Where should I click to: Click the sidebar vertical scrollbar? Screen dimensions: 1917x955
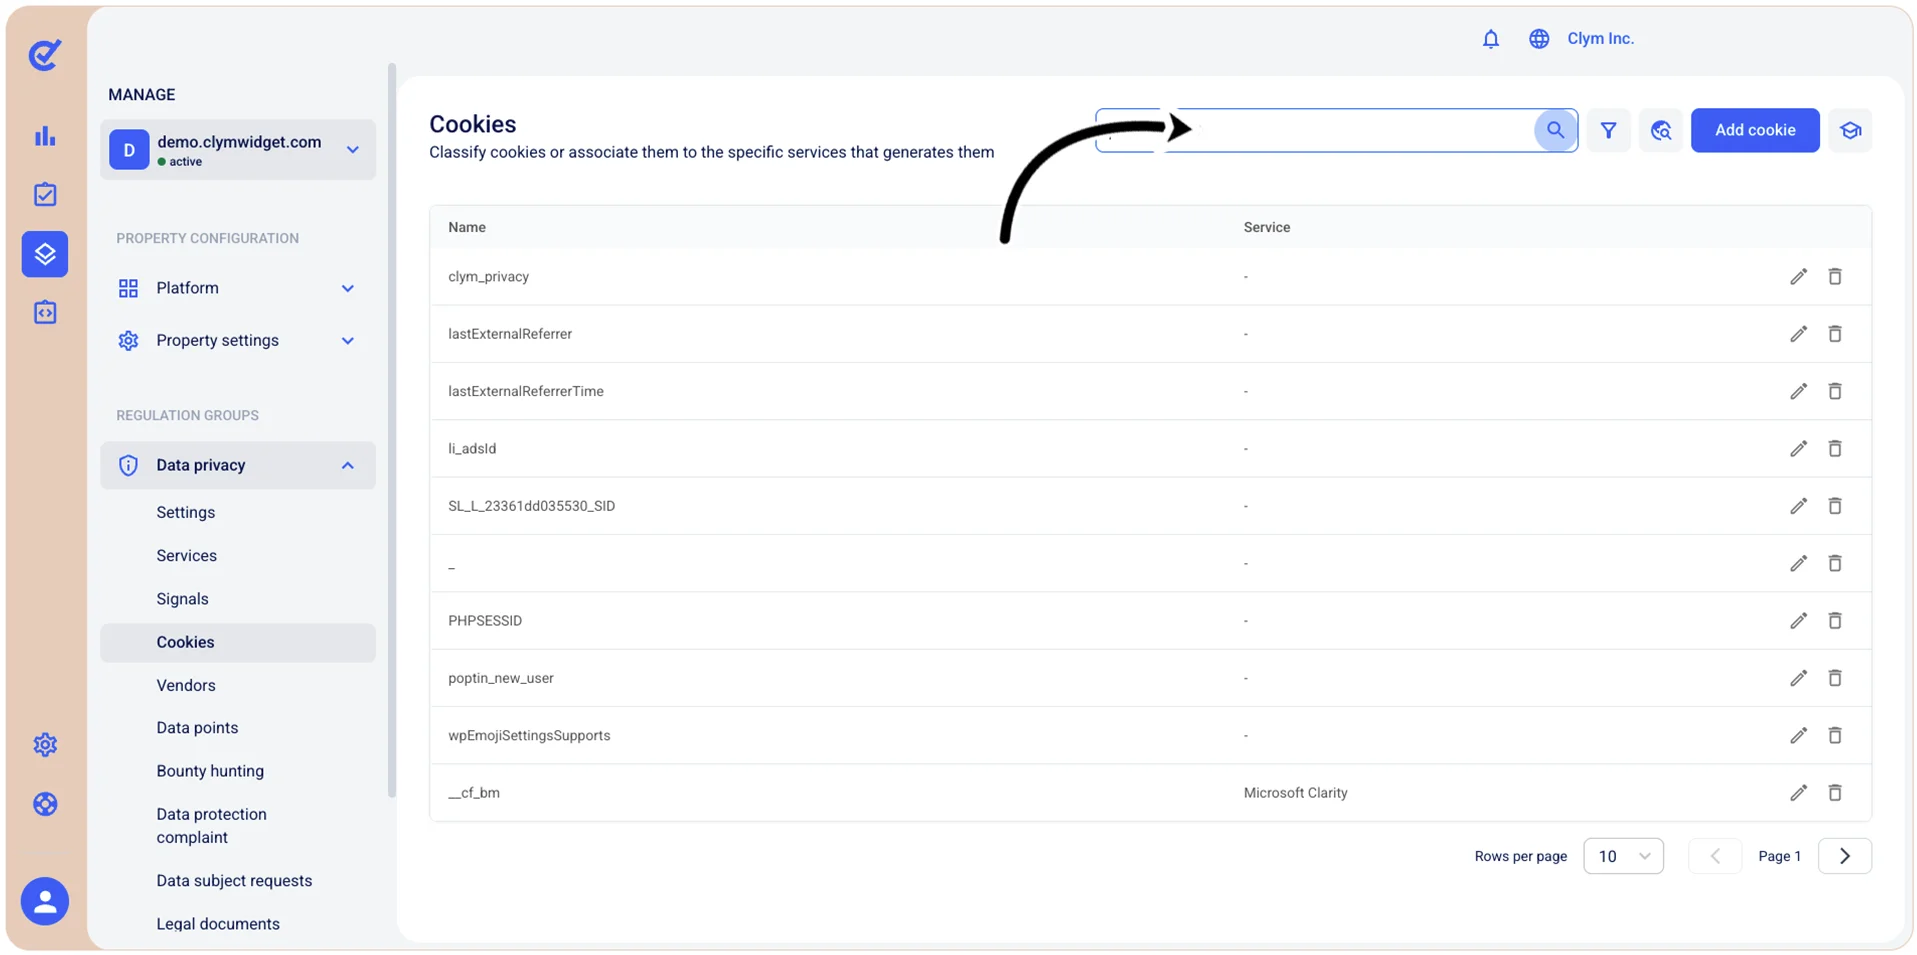coord(391,430)
